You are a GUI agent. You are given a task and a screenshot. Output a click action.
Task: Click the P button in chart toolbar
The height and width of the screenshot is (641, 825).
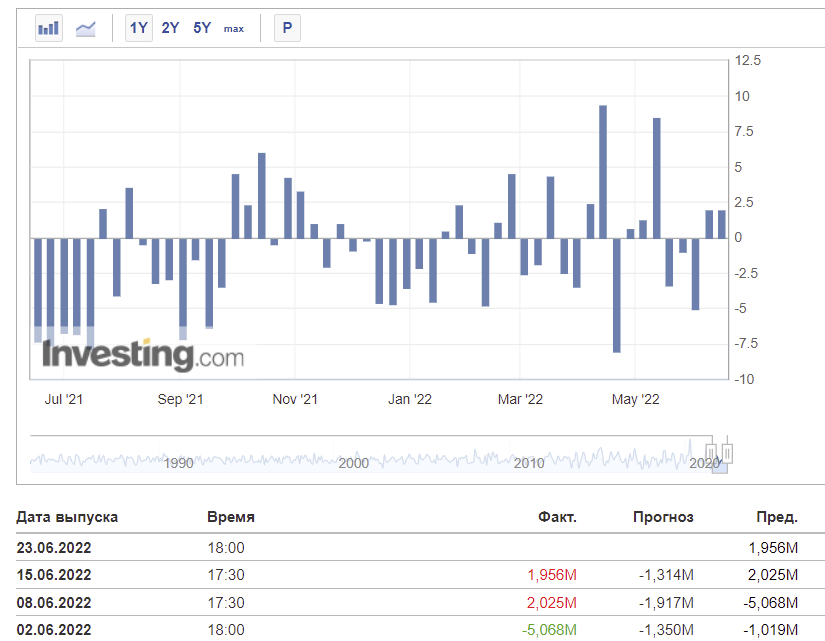point(287,28)
